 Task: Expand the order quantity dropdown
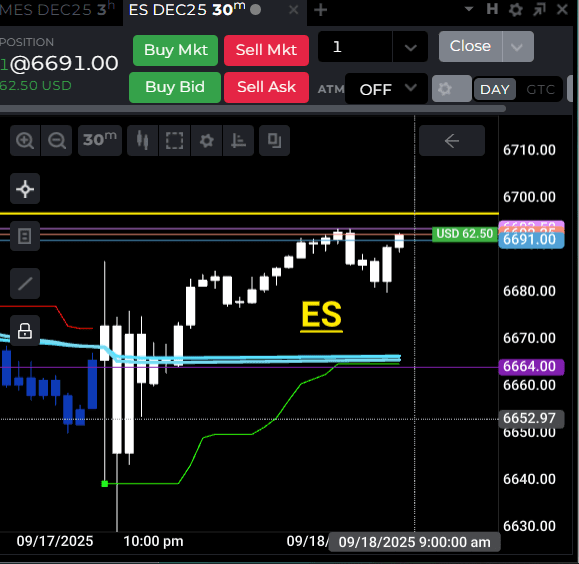pyautogui.click(x=410, y=47)
